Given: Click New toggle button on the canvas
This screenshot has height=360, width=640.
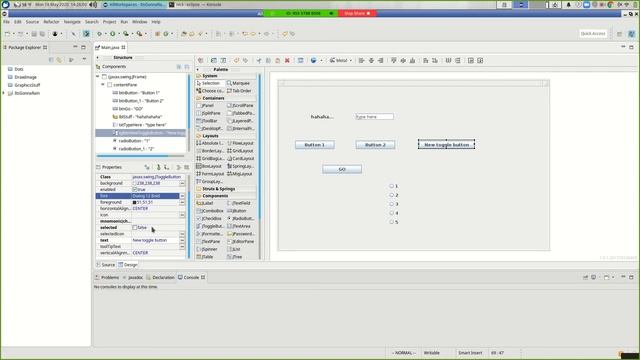Looking at the screenshot, I should [x=447, y=144].
